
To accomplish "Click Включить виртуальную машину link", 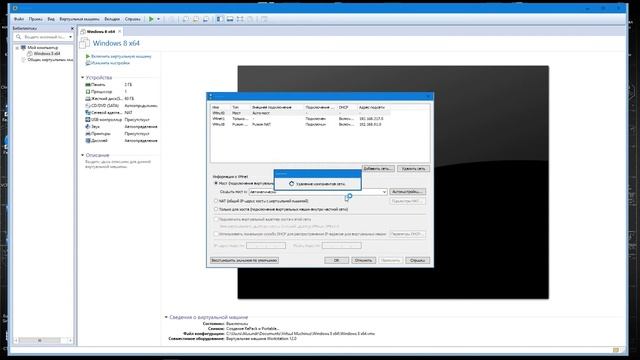I will (x=121, y=56).
